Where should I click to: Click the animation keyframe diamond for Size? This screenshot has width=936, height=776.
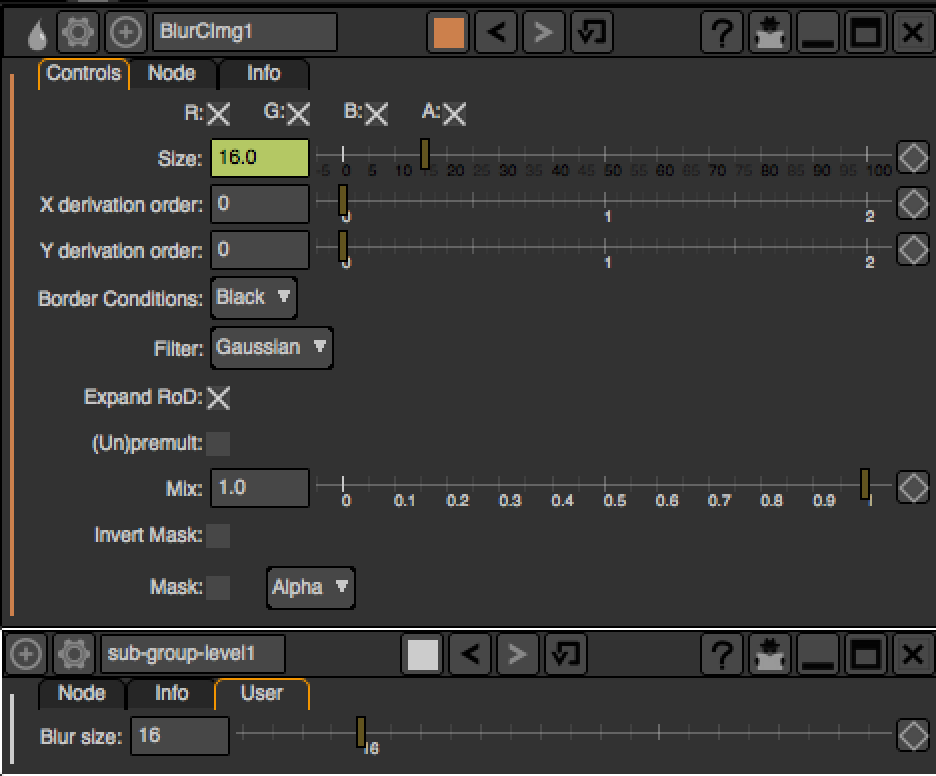(x=912, y=158)
